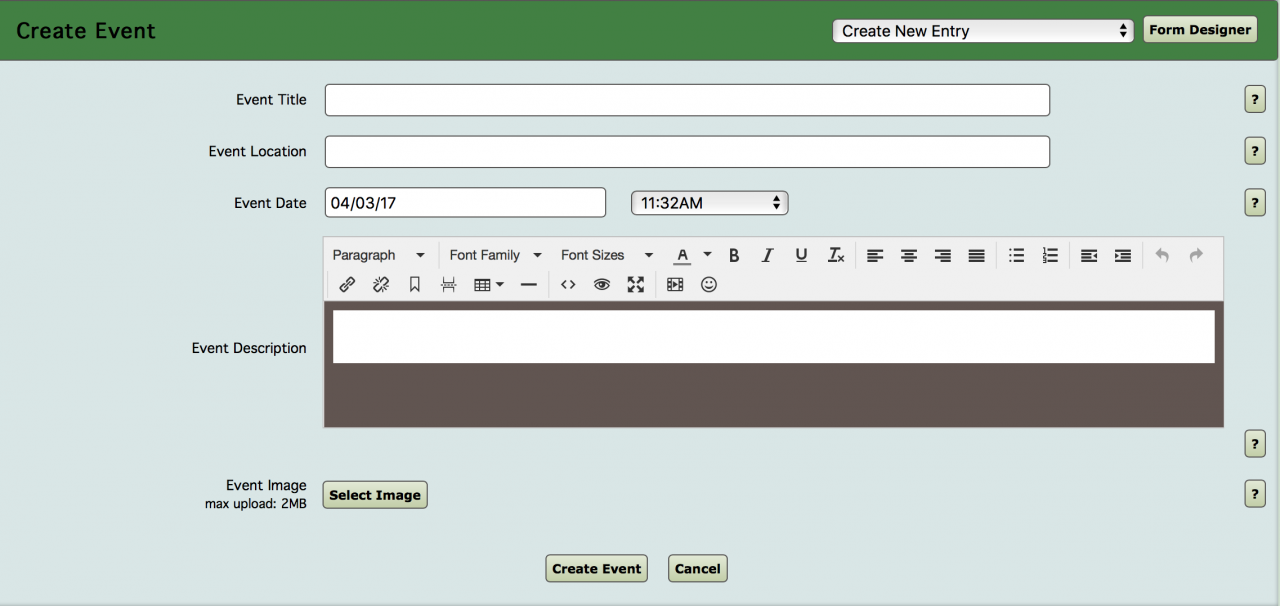This screenshot has width=1280, height=606.
Task: Open the emoticons smiley picker
Action: 709,285
